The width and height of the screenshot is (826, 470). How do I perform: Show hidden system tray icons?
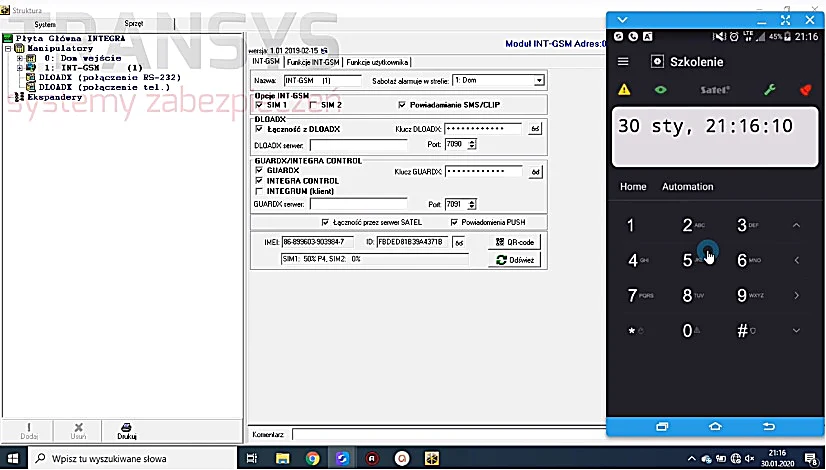point(692,458)
